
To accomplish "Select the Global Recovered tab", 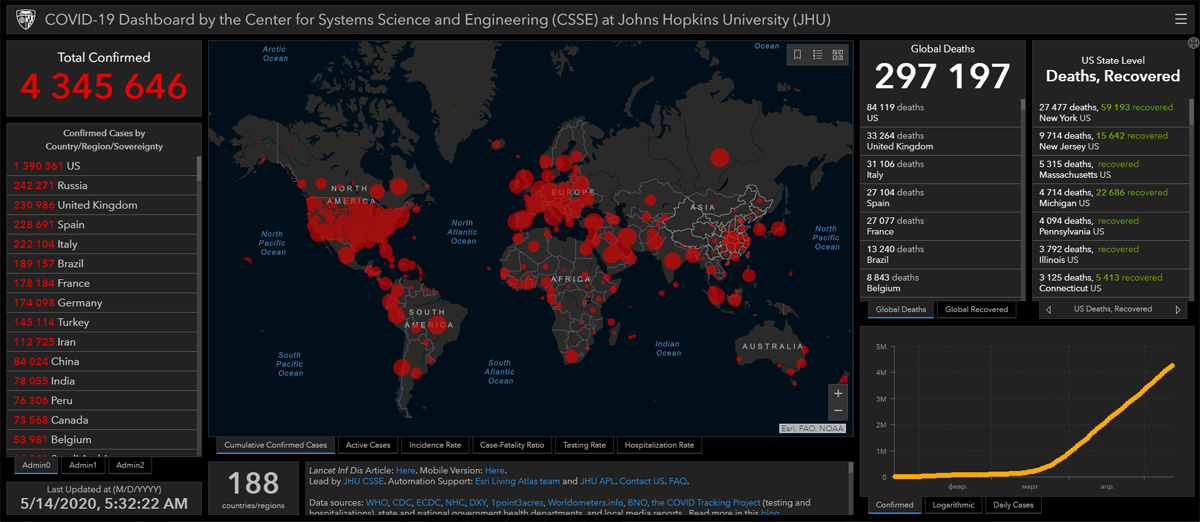I will (976, 310).
